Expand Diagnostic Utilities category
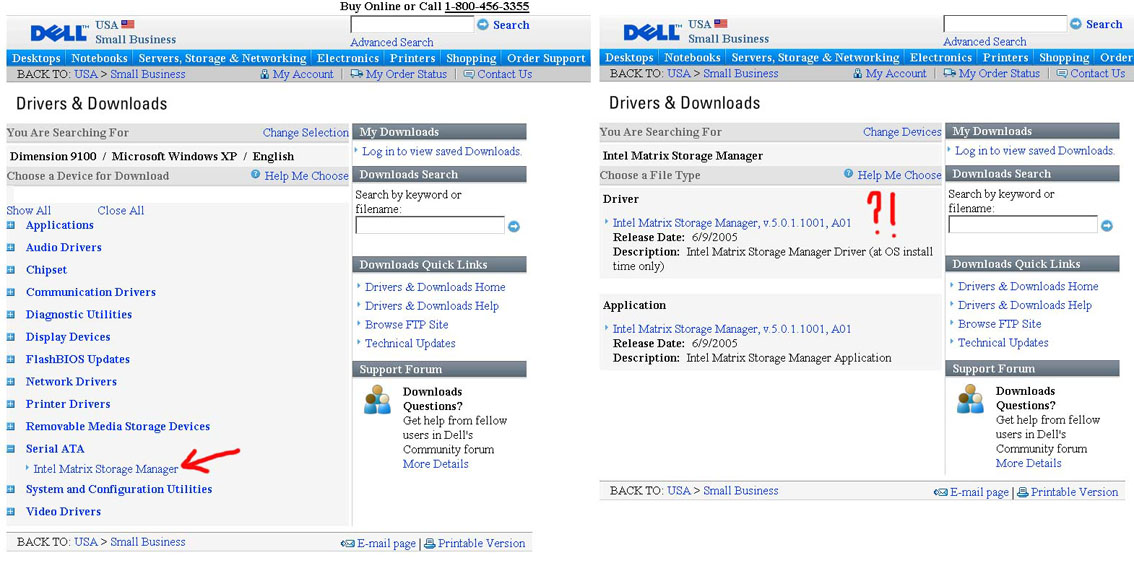1134x563 pixels. [11, 315]
